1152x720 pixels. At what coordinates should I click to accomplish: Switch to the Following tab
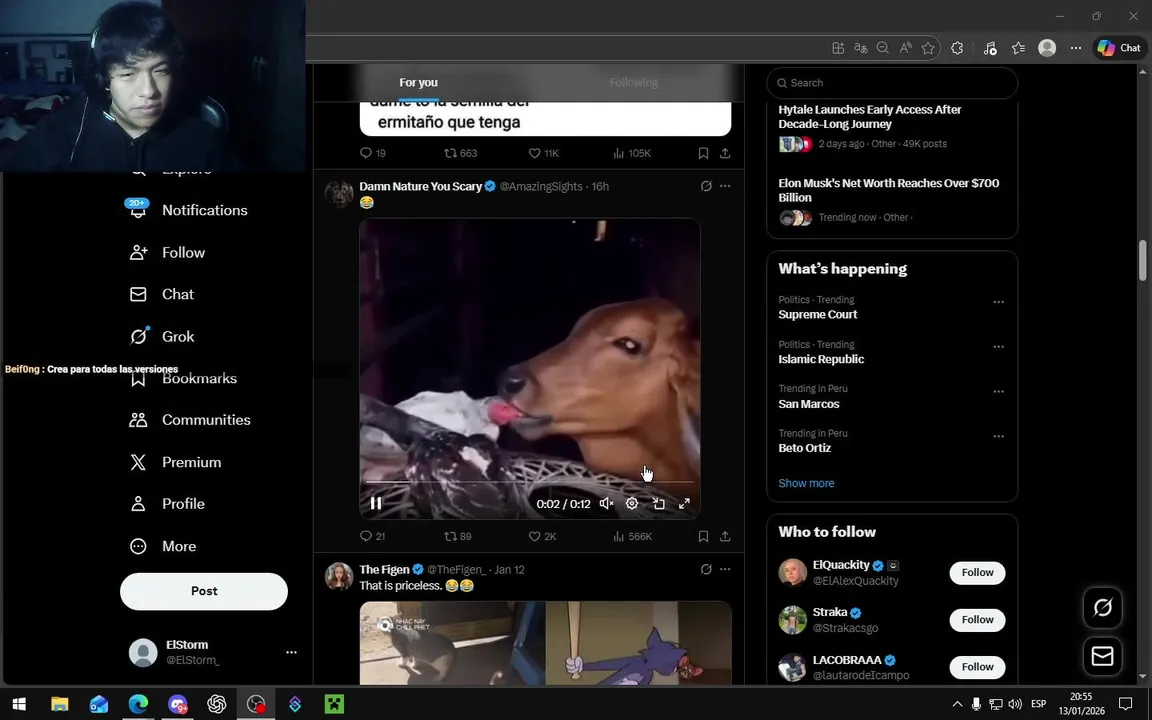[633, 82]
